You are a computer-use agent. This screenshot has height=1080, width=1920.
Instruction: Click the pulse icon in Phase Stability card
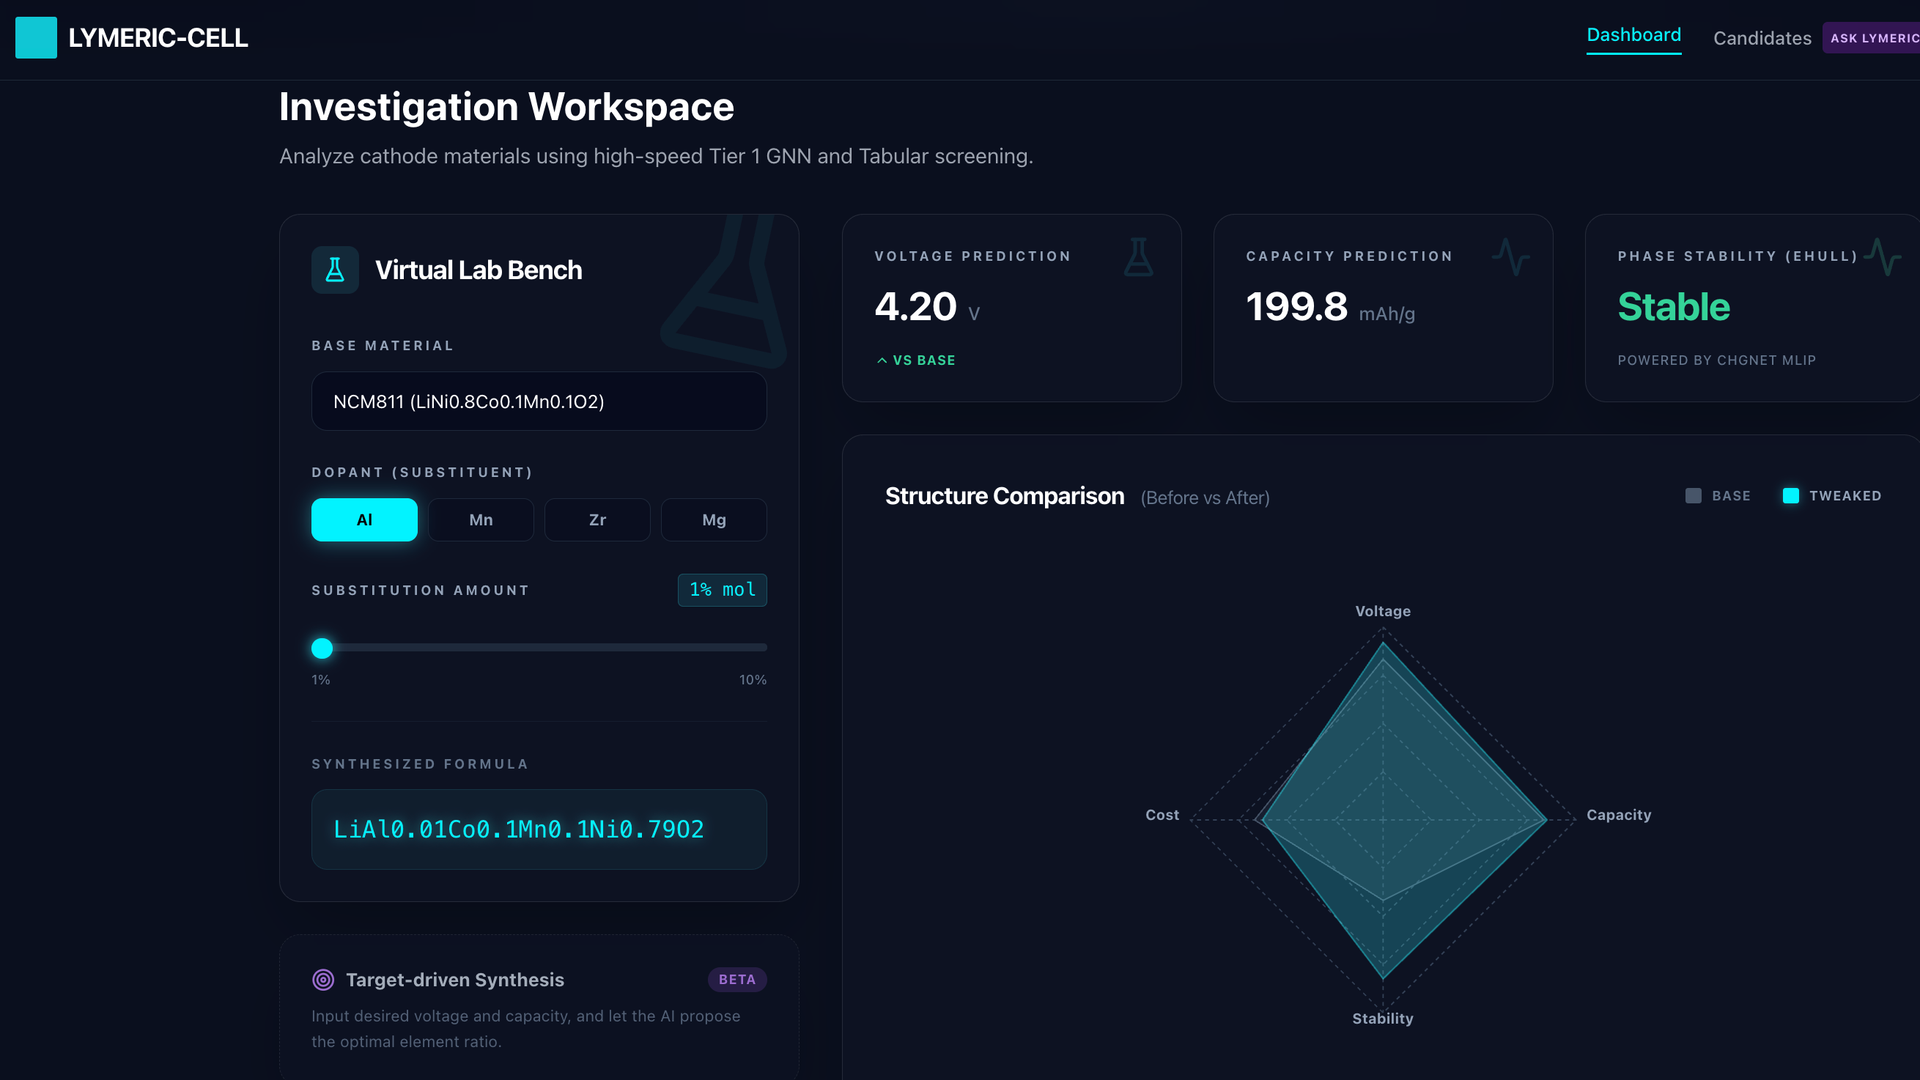tap(1882, 257)
